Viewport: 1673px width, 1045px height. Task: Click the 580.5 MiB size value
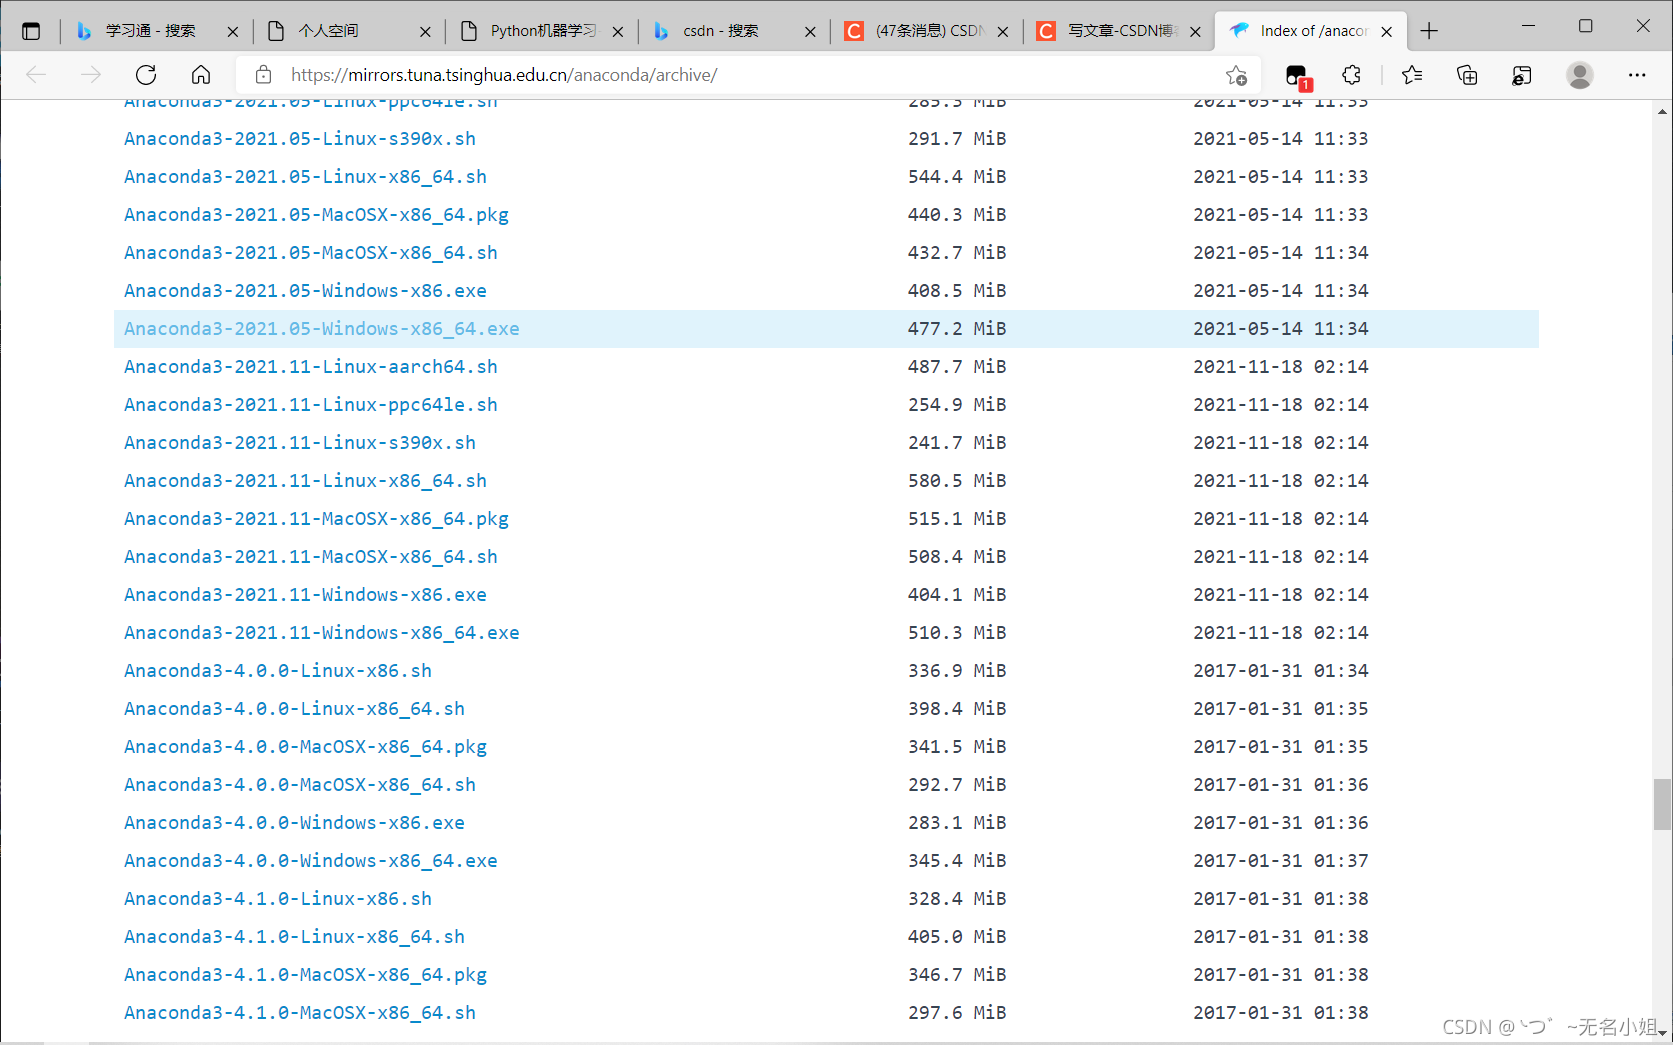[x=957, y=481]
